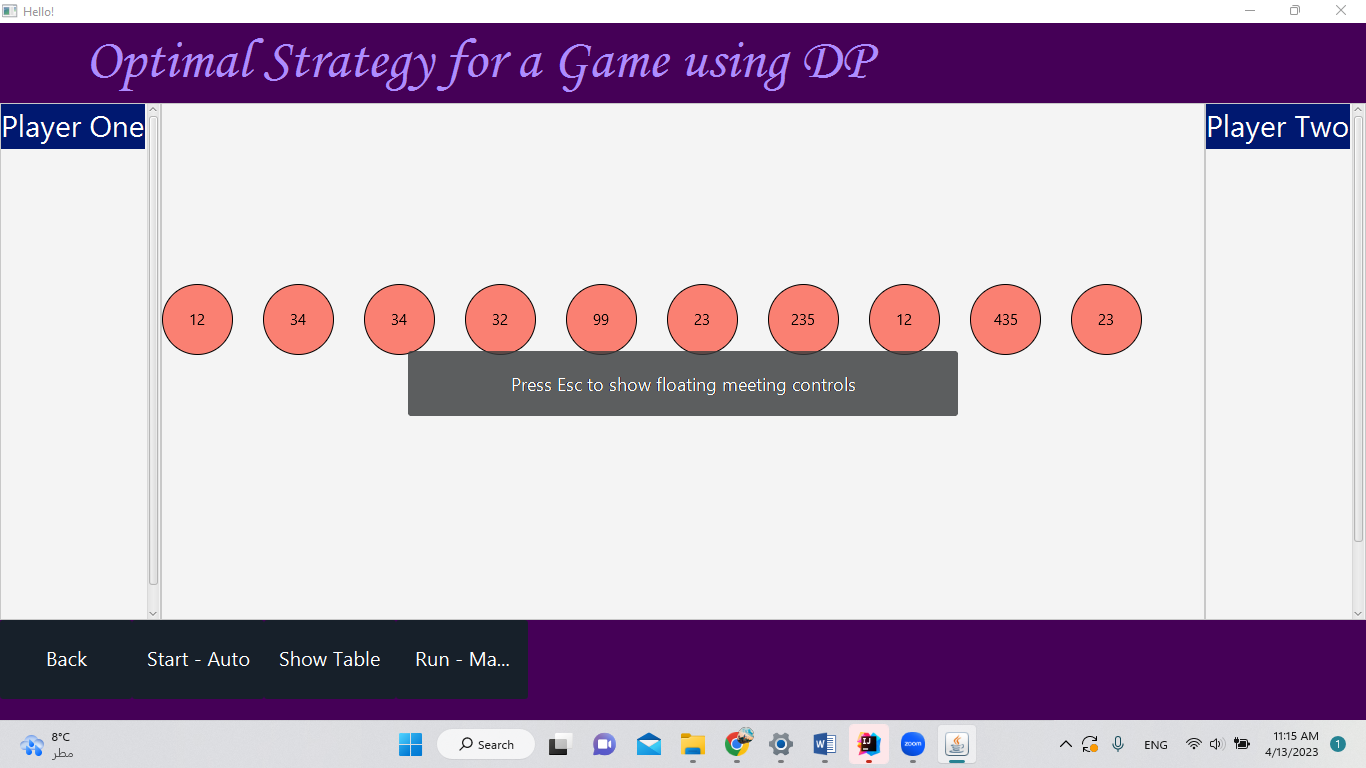Click the Player One scrollbar down arrow

(153, 613)
